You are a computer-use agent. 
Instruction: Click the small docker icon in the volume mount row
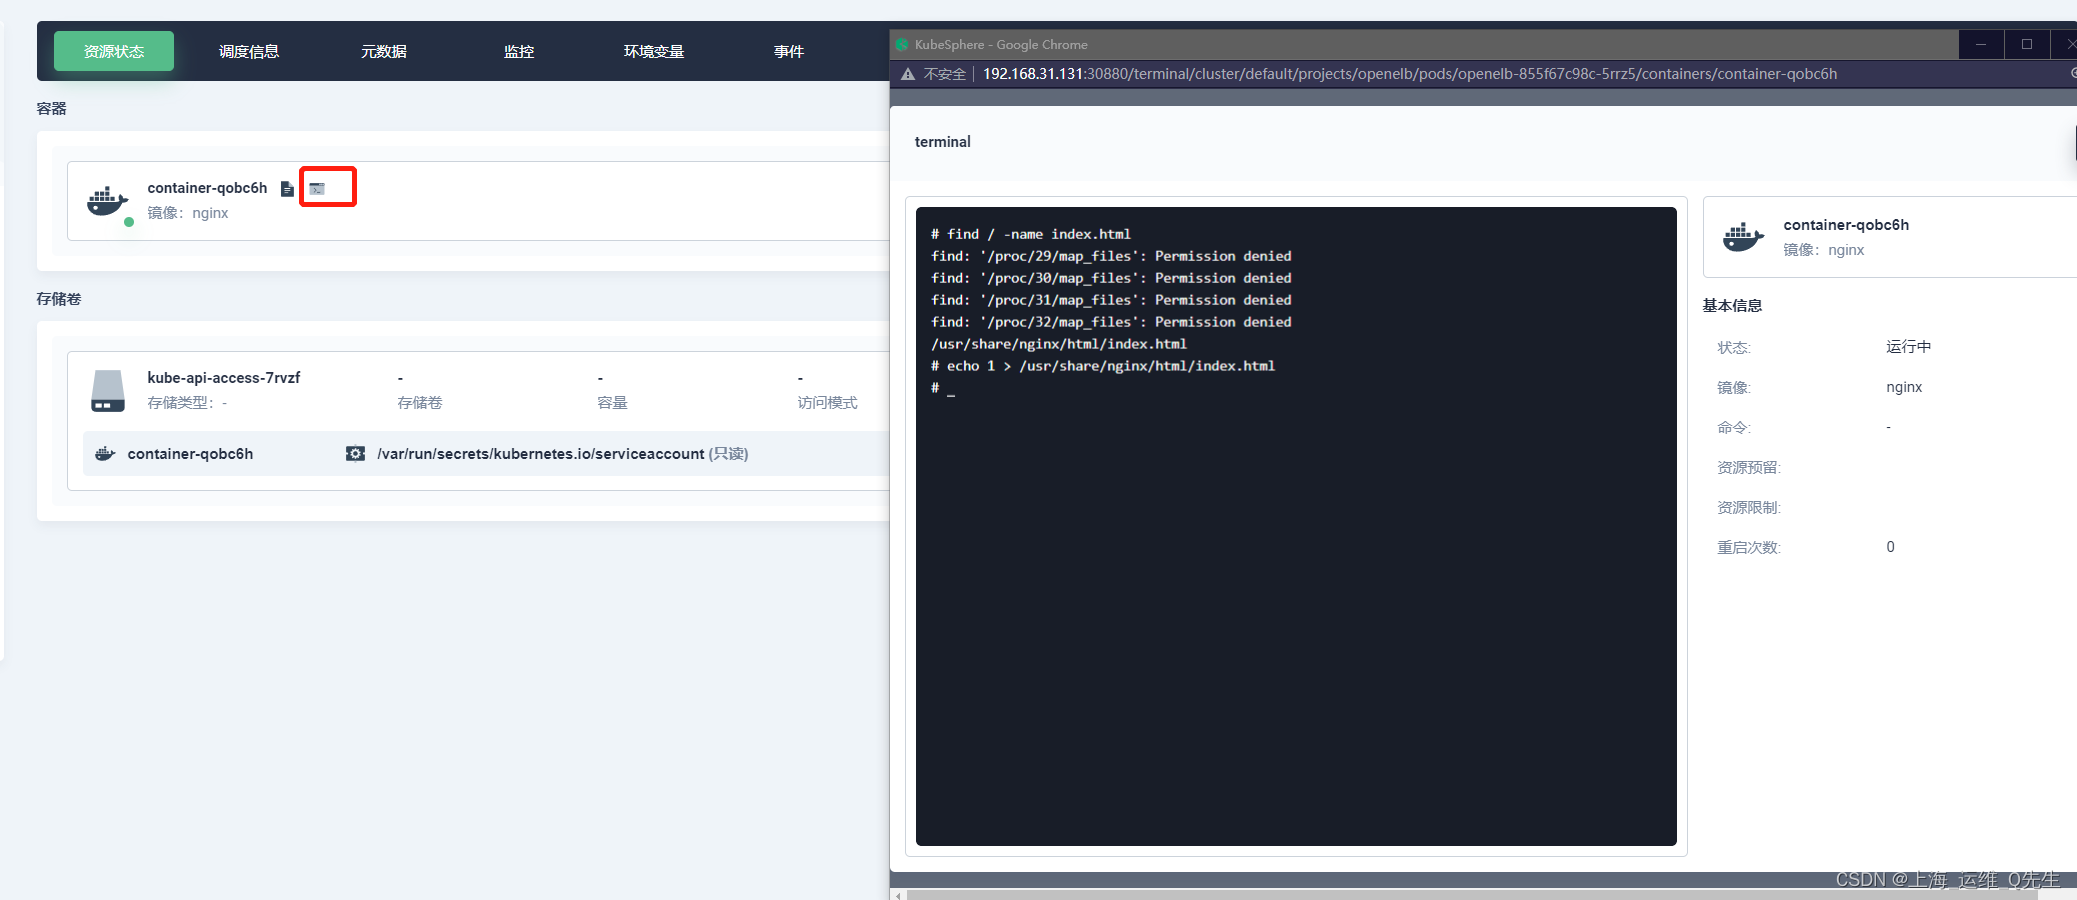point(105,454)
